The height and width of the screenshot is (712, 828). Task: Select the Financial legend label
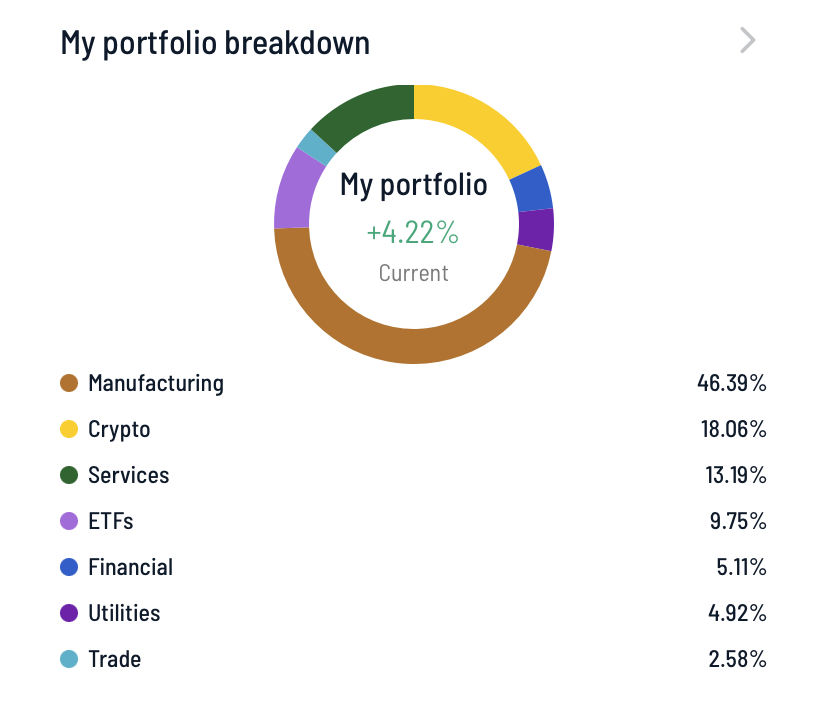pyautogui.click(x=130, y=567)
